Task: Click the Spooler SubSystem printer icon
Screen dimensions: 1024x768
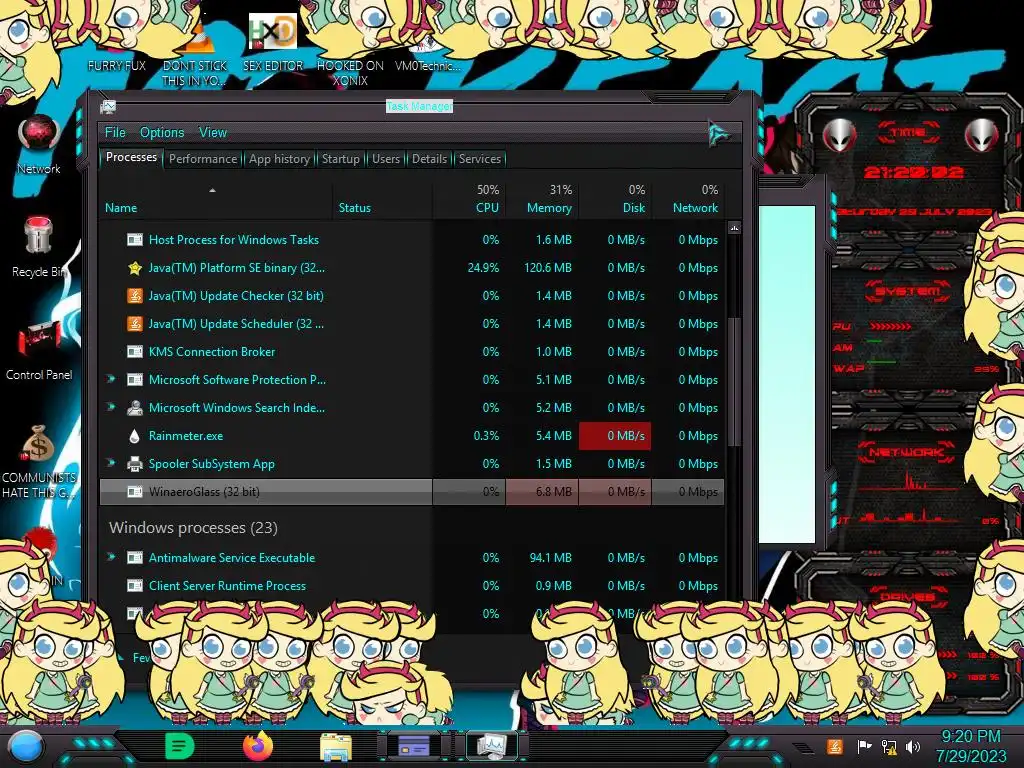Action: (135, 464)
